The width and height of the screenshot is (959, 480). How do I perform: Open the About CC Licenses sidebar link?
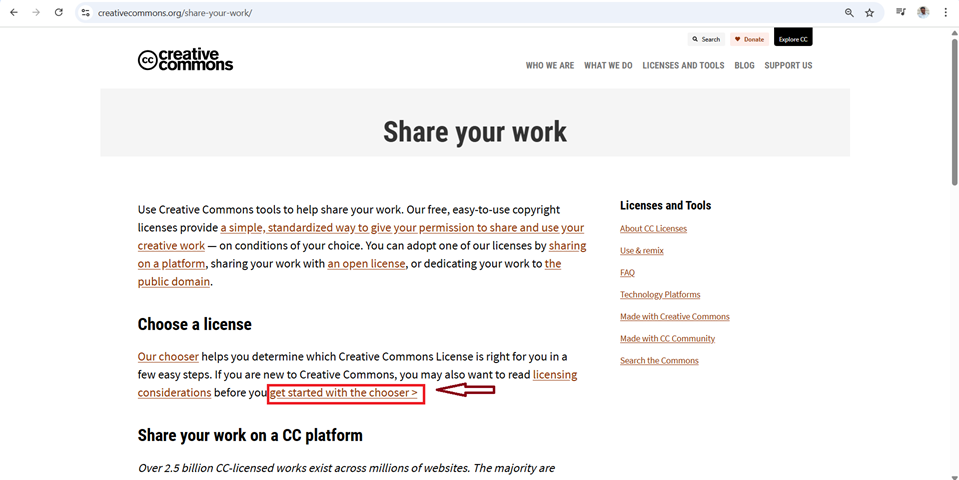click(653, 229)
